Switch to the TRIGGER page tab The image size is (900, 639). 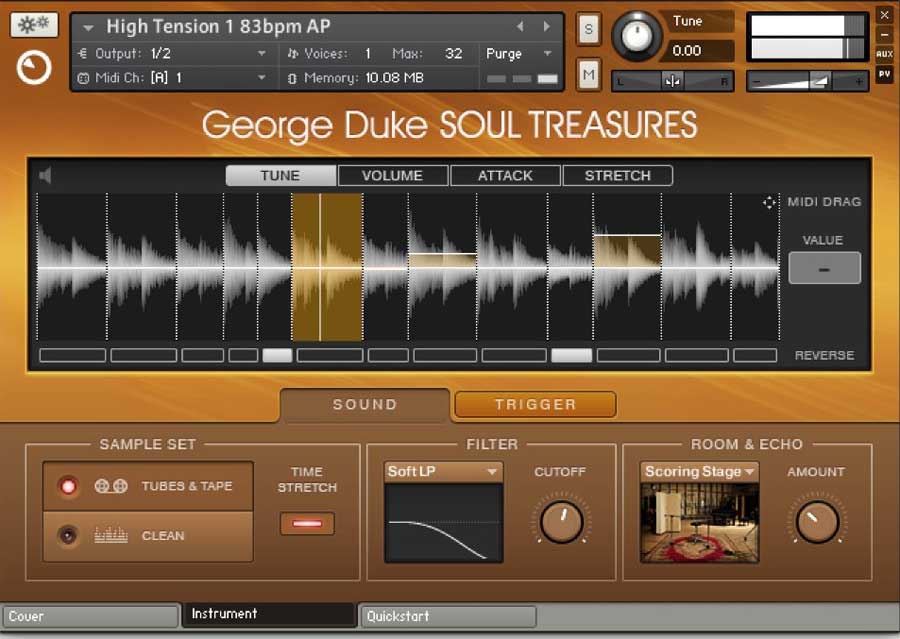coord(536,405)
